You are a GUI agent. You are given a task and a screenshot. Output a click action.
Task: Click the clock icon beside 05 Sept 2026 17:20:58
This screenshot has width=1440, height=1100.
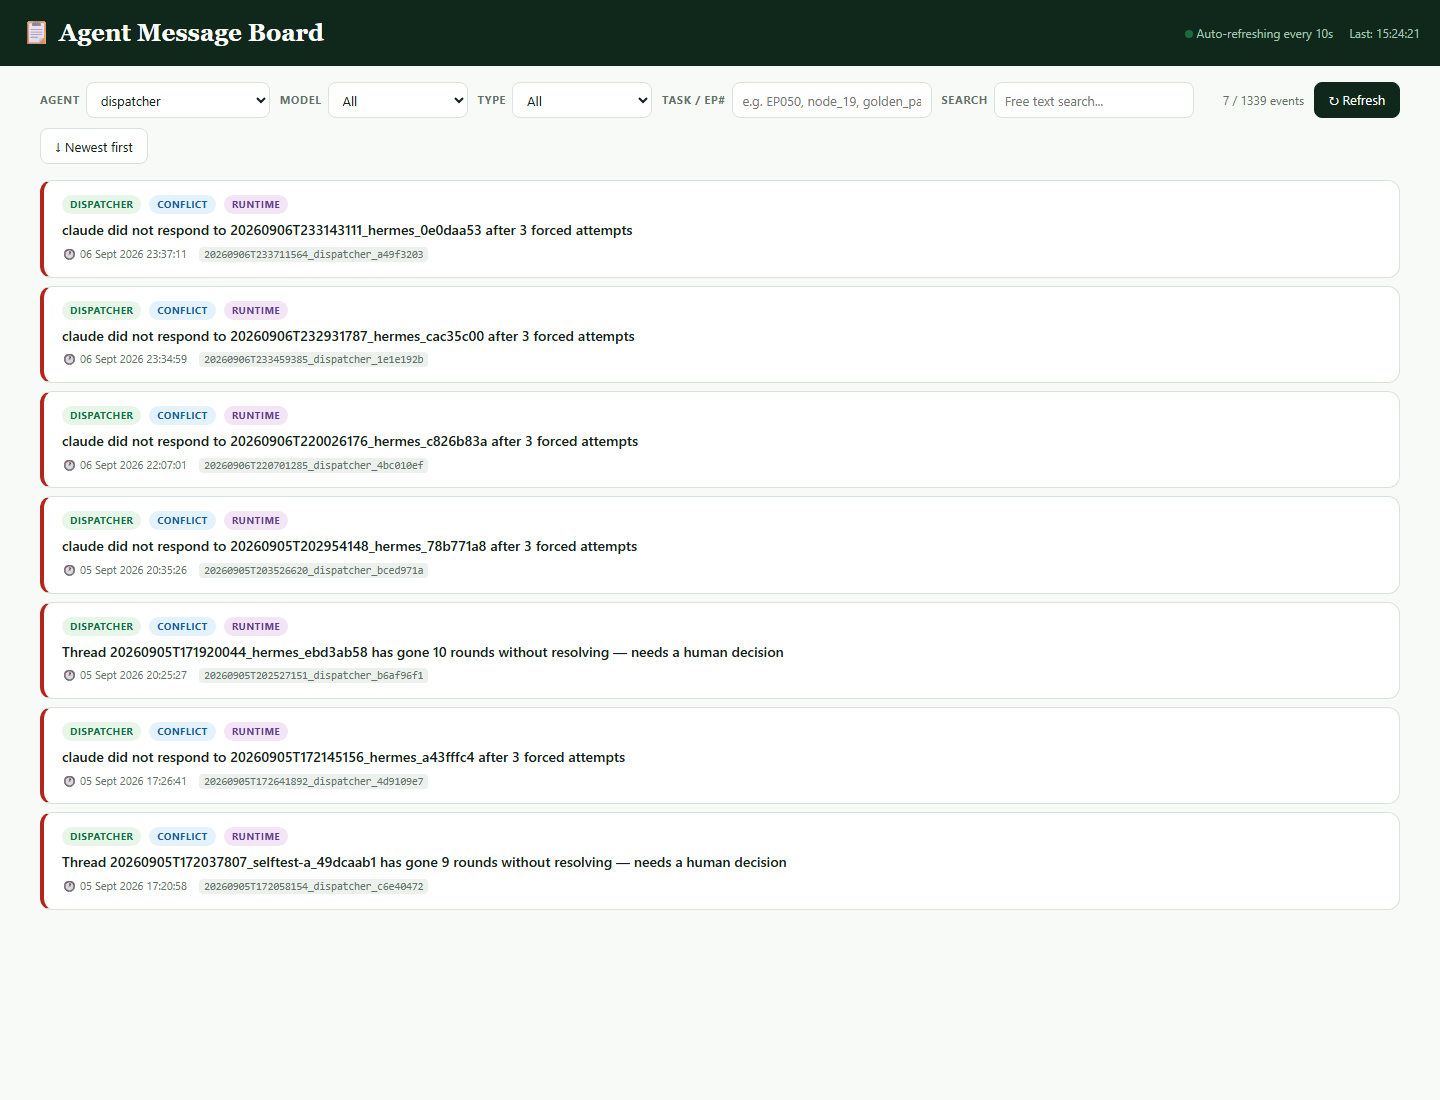tap(69, 886)
